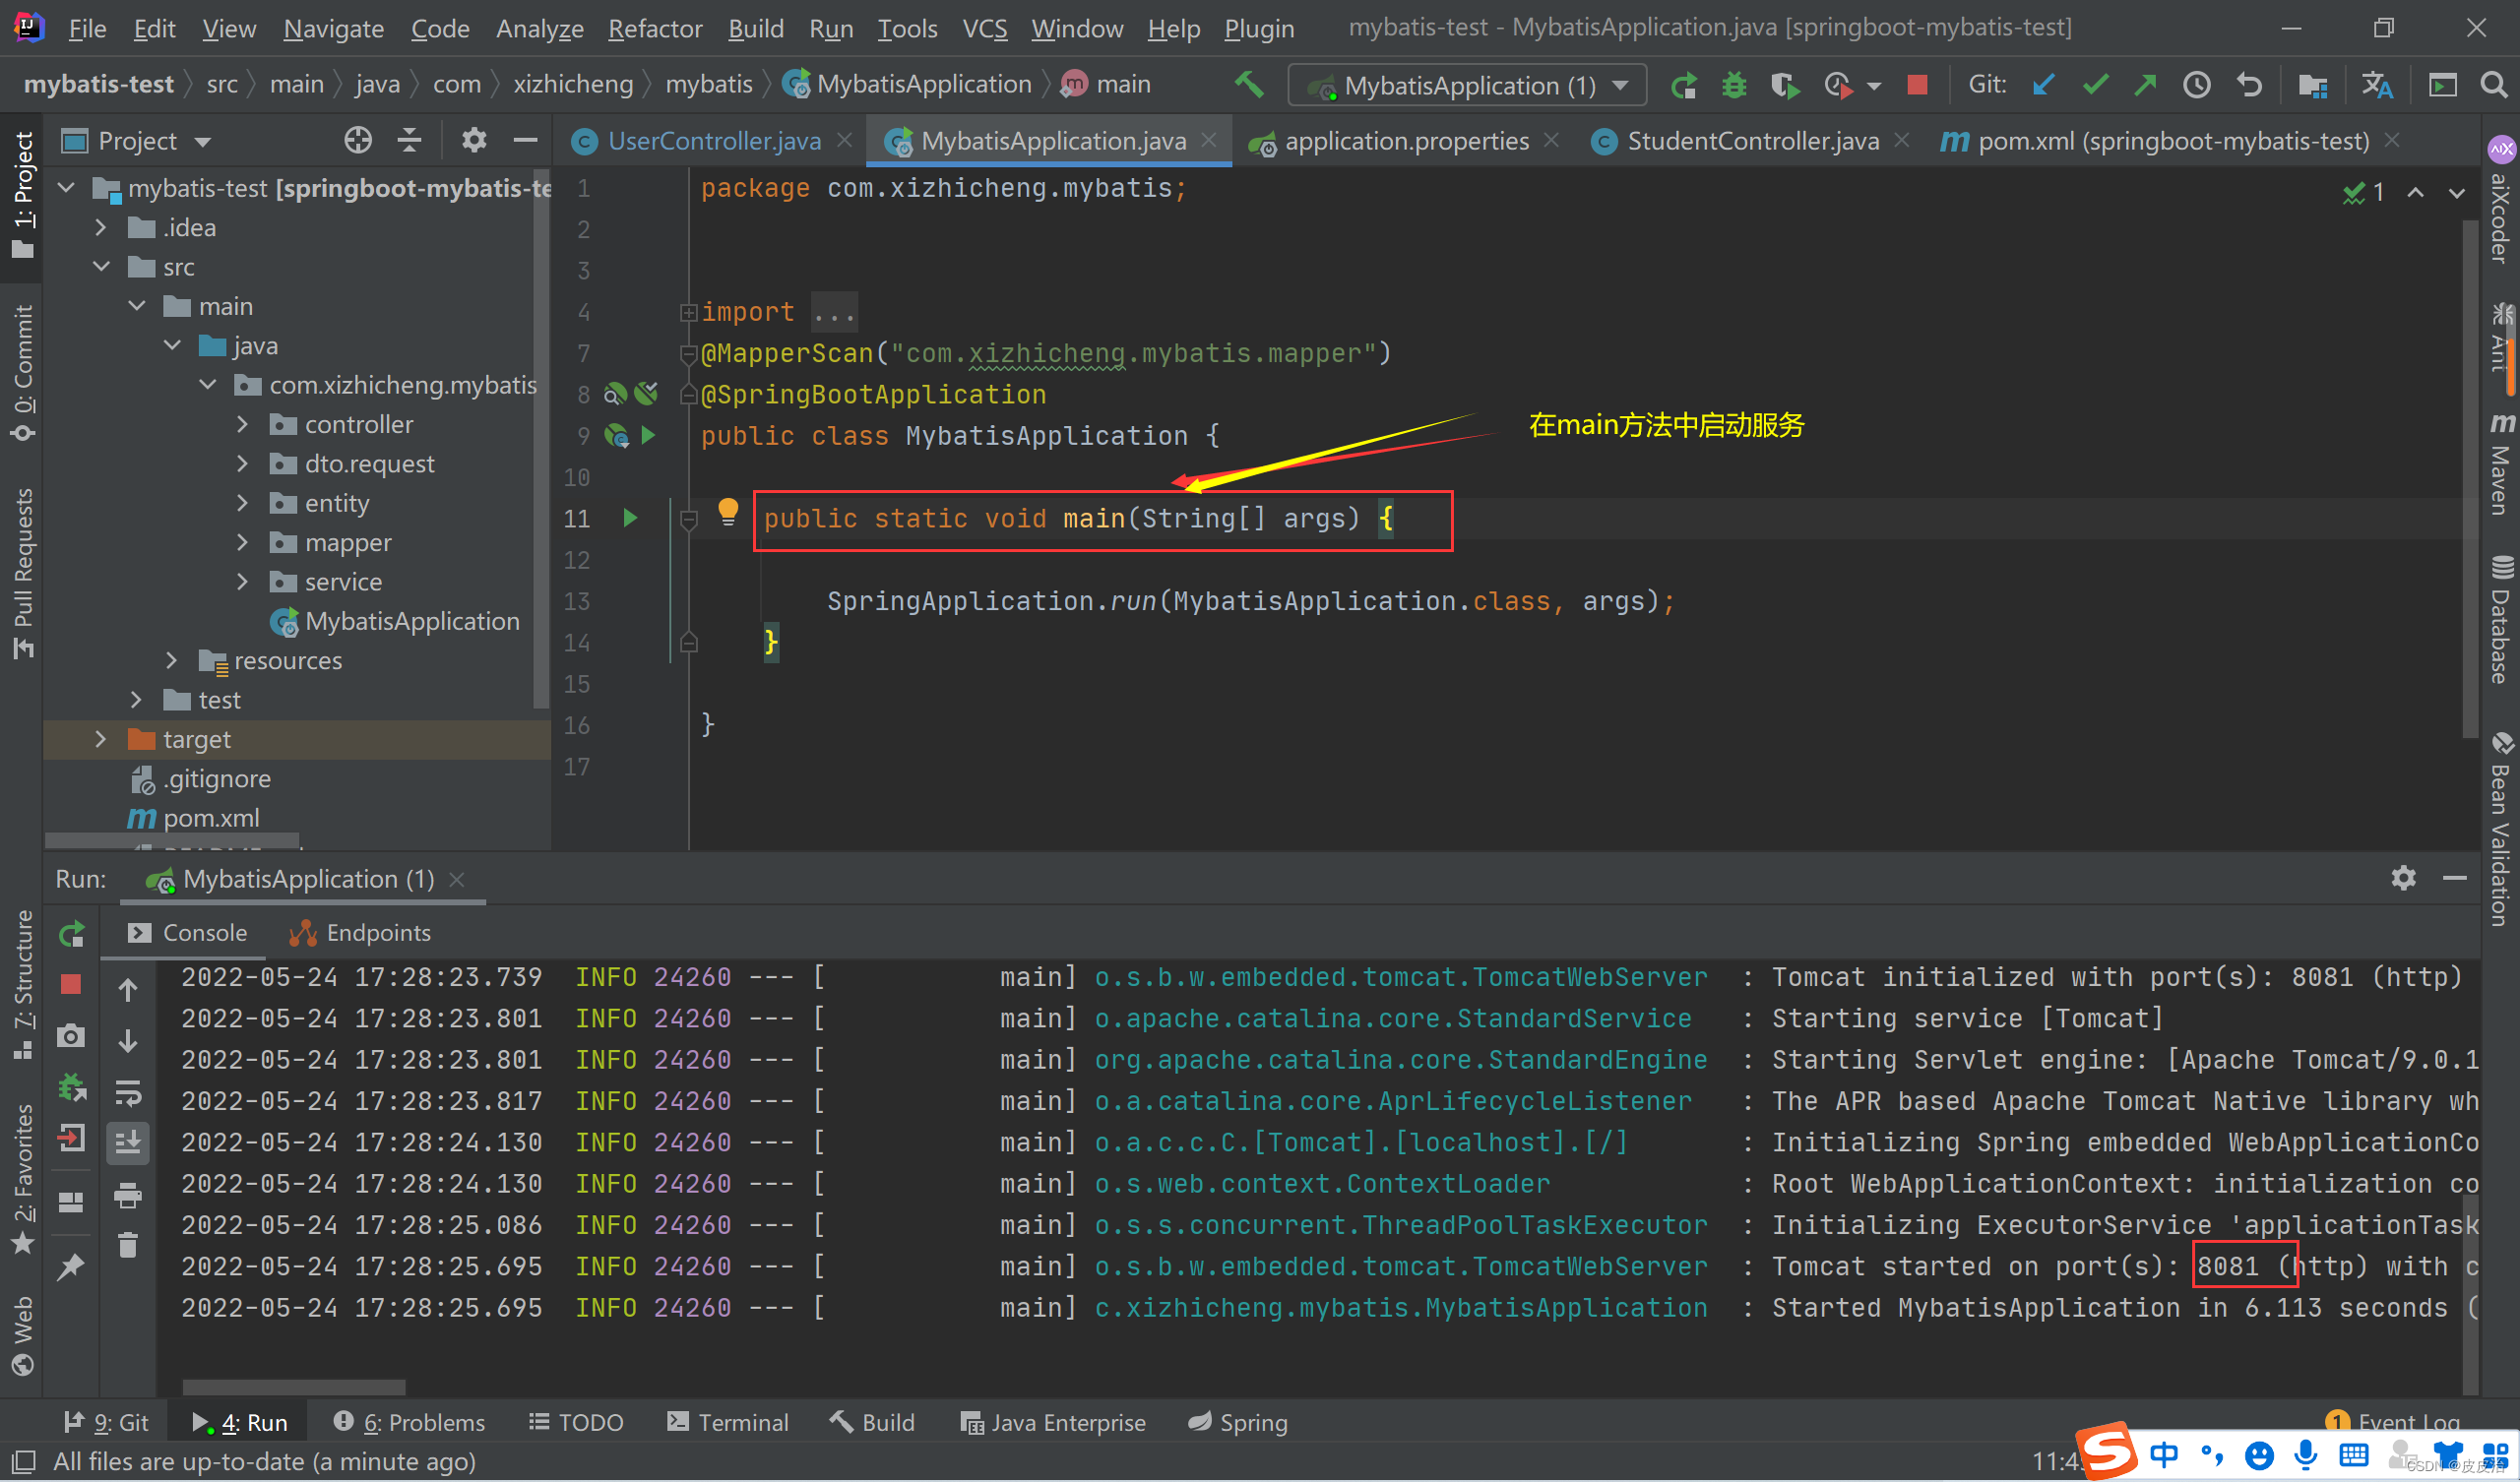2520x1482 pixels.
Task: Open Java Enterprise tool window
Action: coord(1053,1422)
